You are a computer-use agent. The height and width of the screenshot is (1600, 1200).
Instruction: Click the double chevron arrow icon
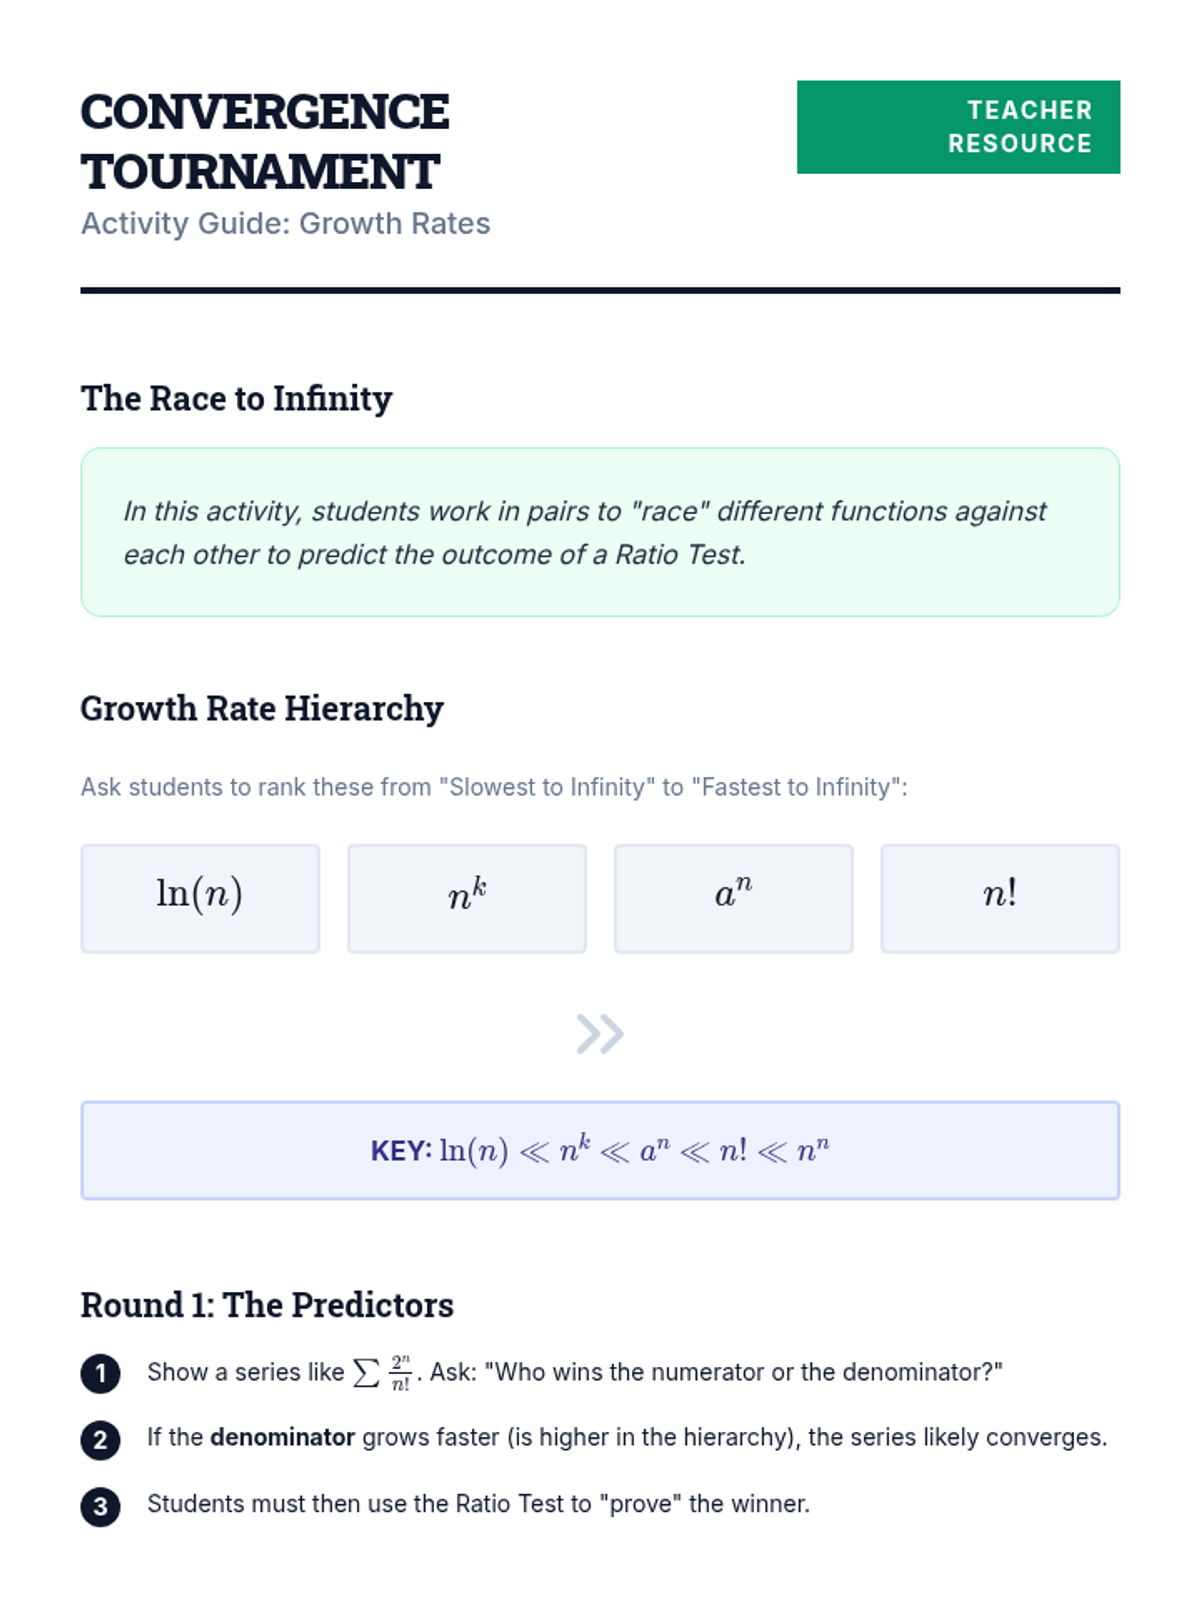click(x=600, y=1033)
